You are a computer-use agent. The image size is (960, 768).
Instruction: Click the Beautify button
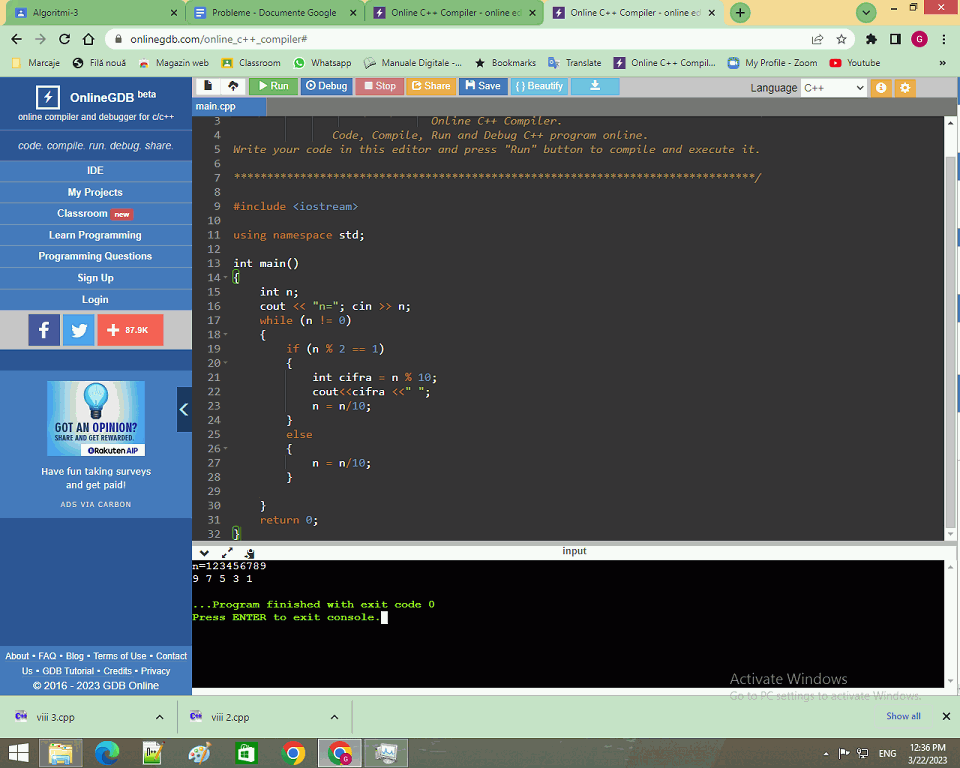(539, 86)
